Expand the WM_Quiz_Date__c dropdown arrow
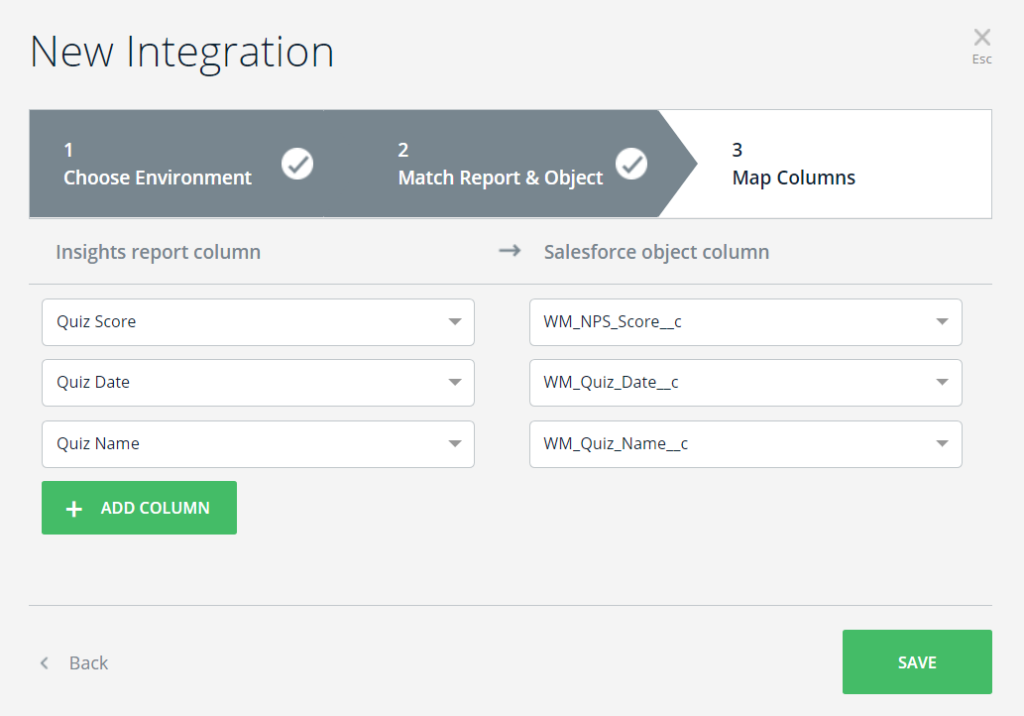This screenshot has height=716, width=1024. point(941,383)
